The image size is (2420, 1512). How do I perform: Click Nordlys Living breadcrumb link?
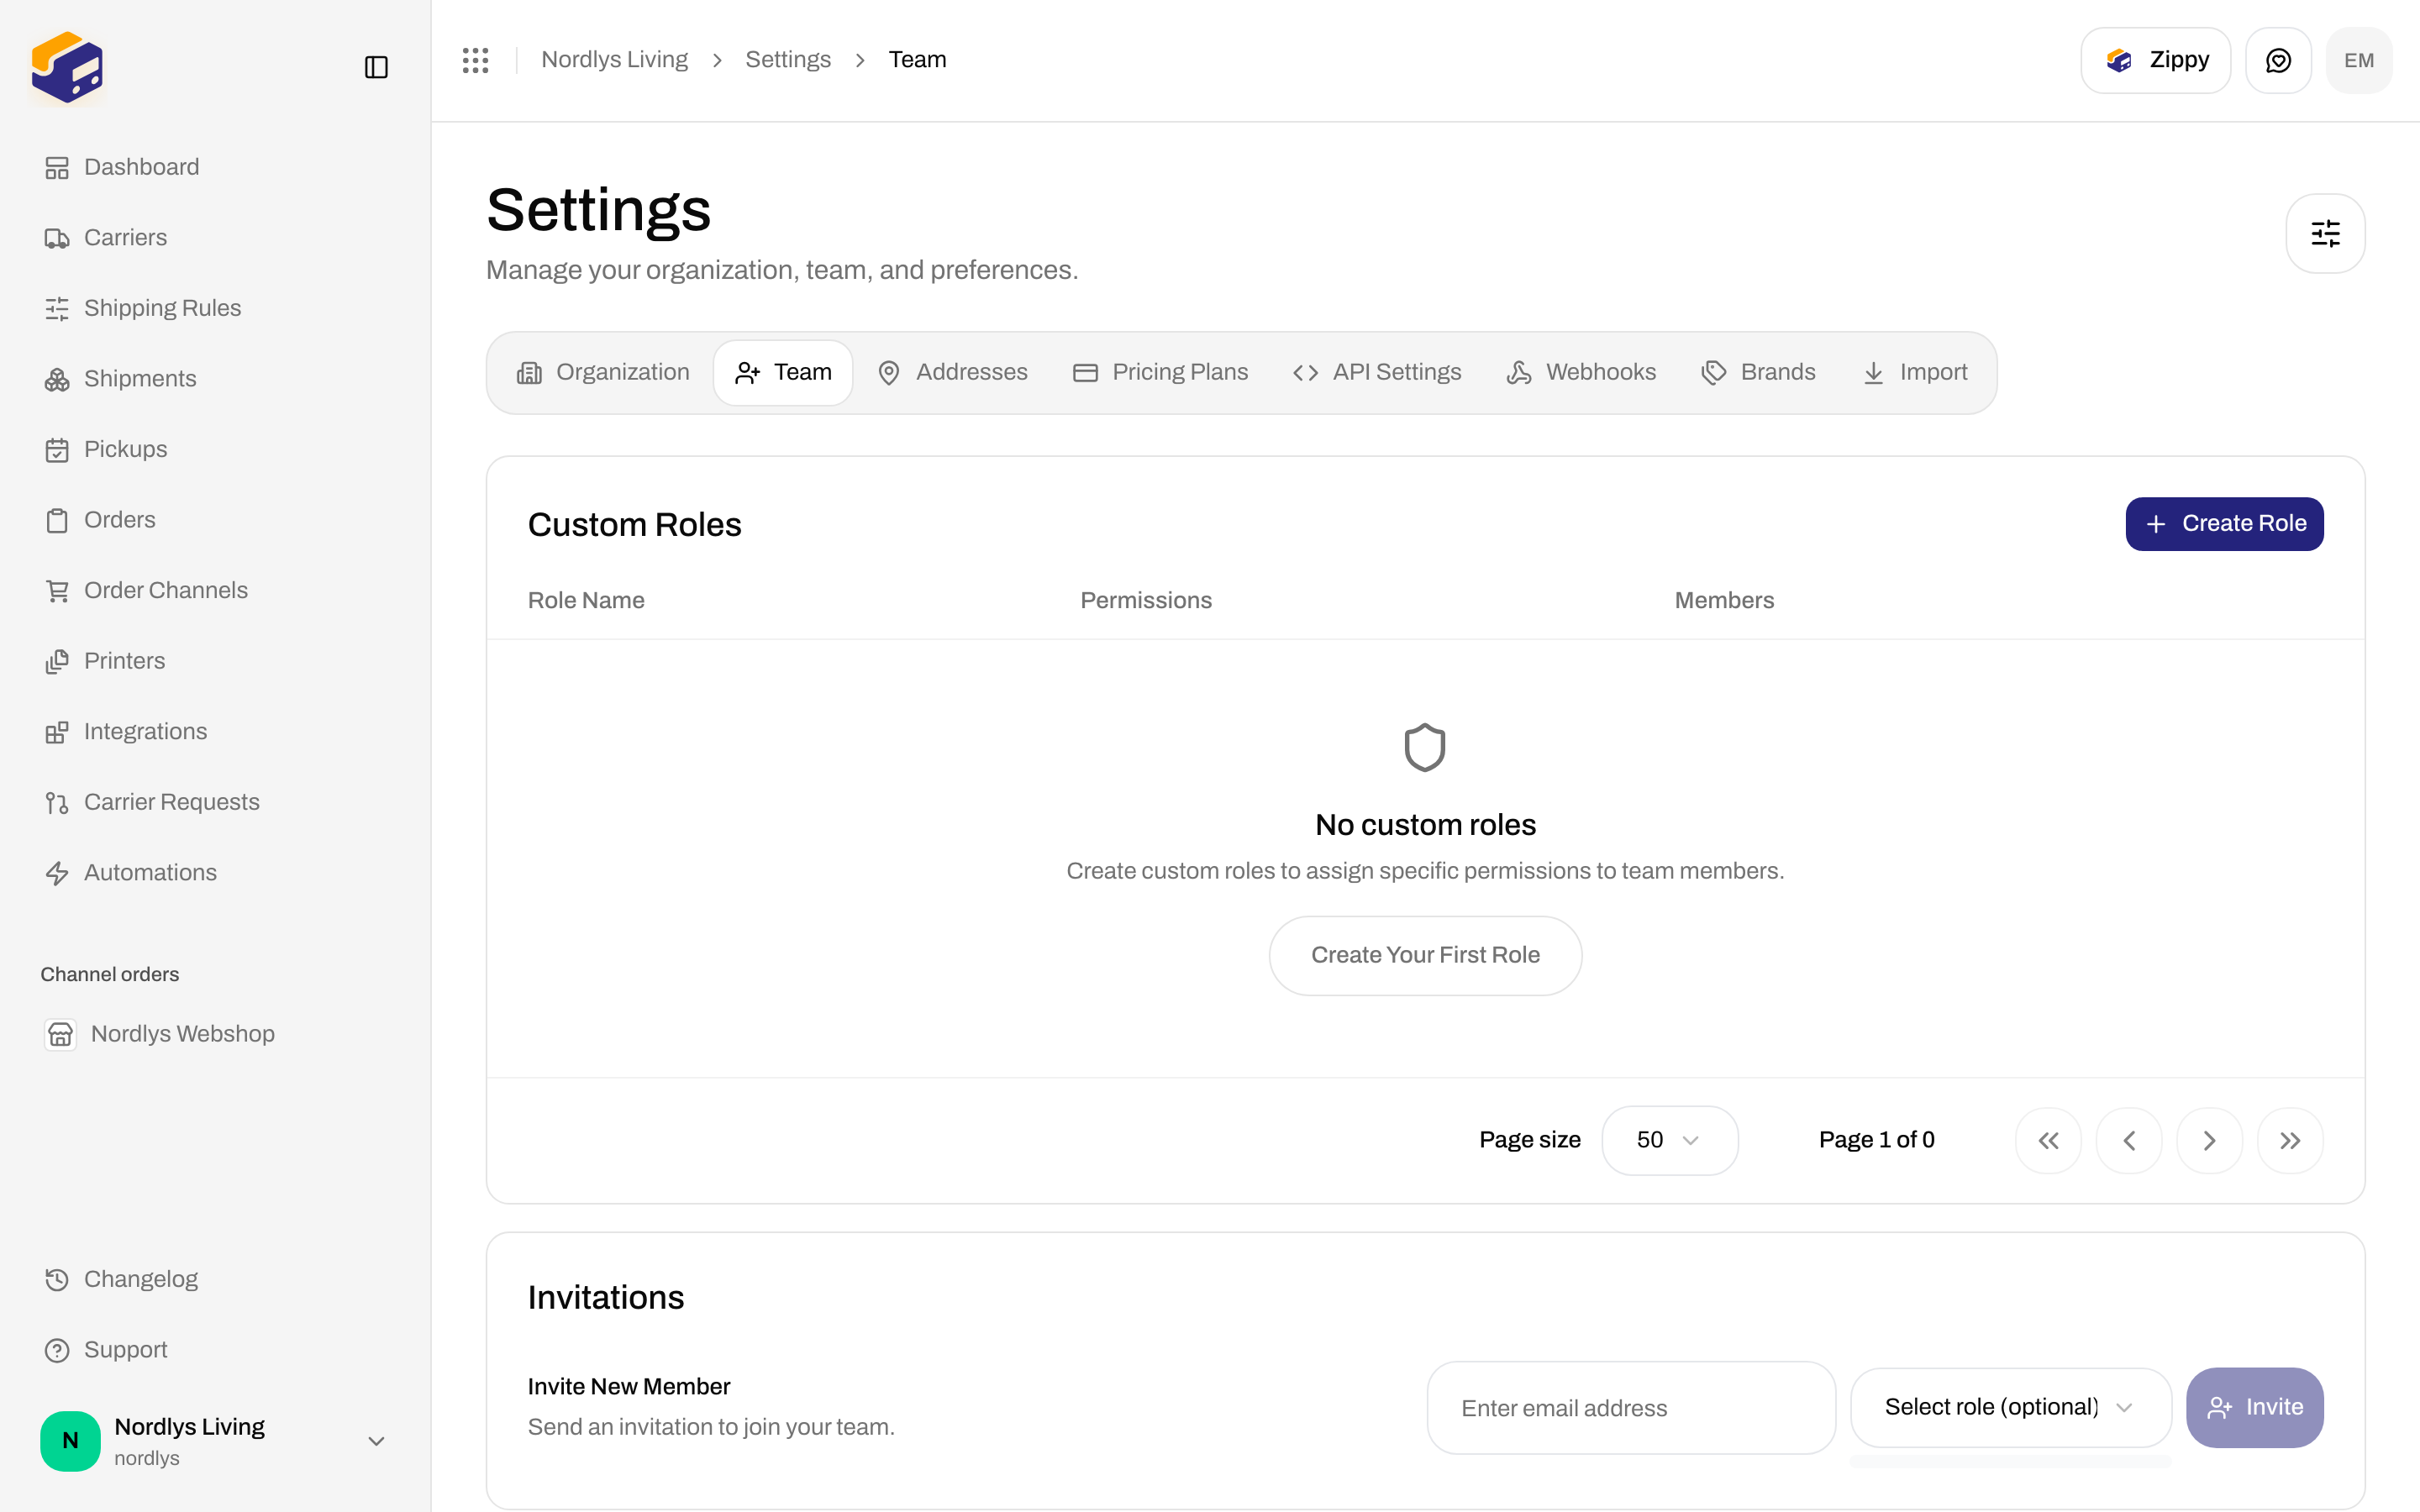pyautogui.click(x=614, y=60)
